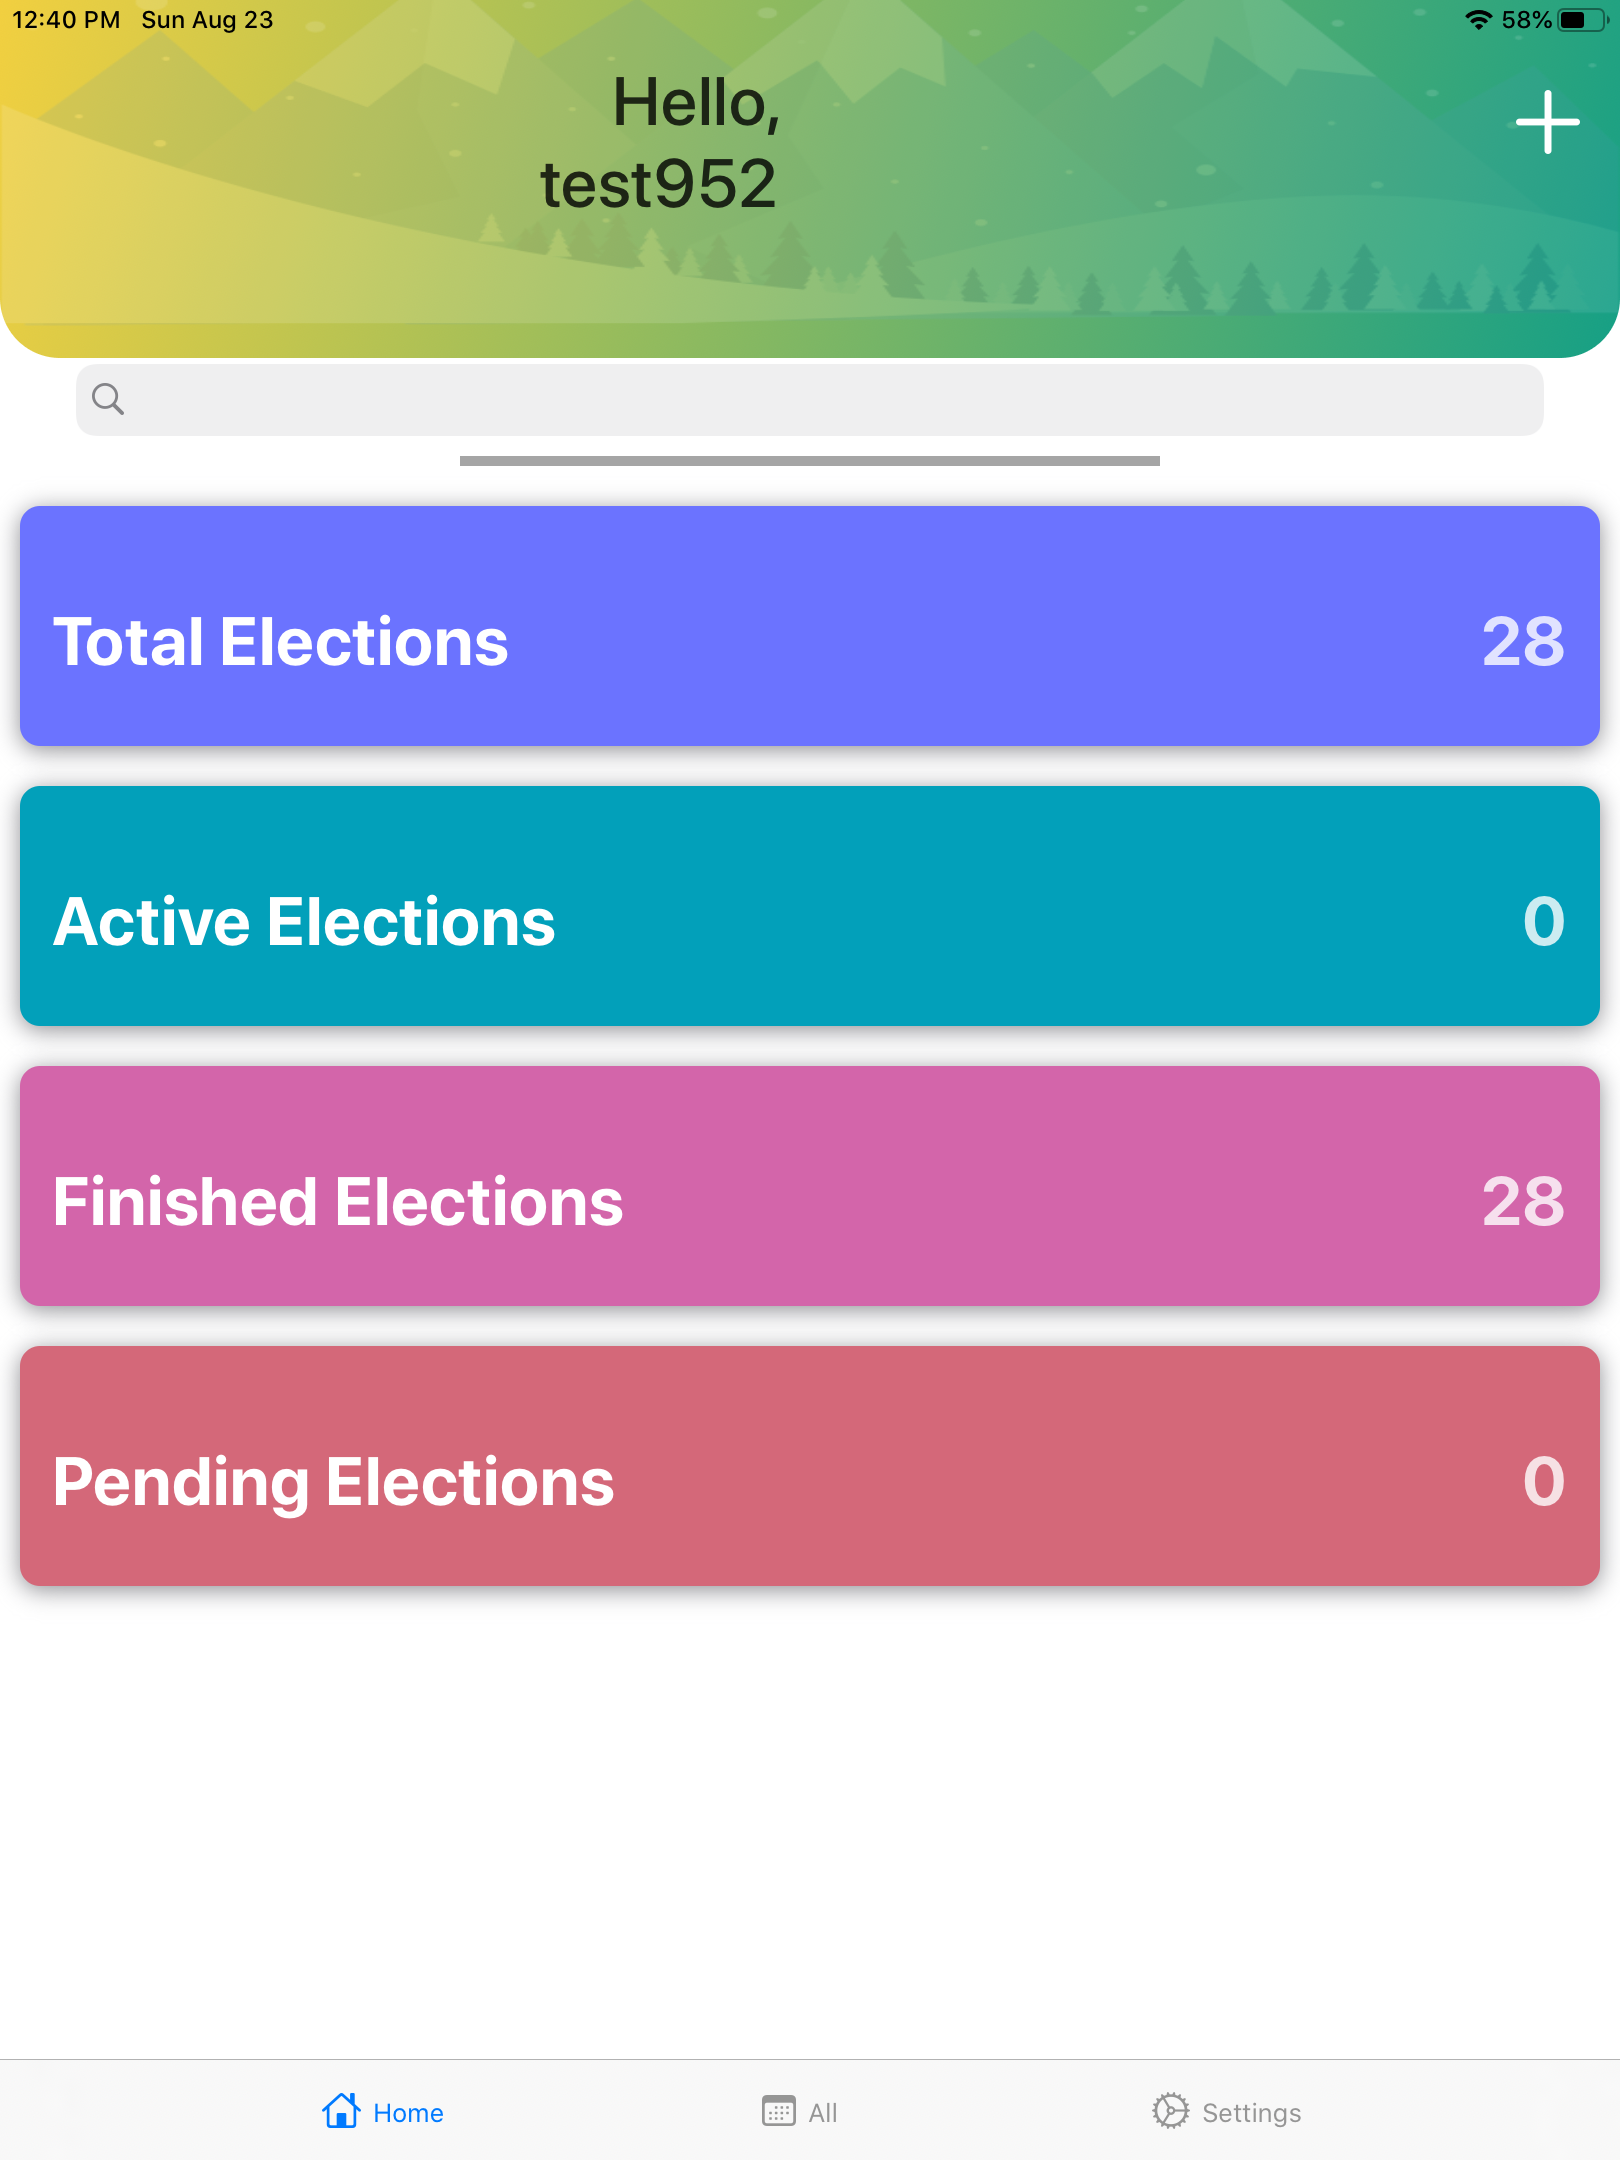Image resolution: width=1620 pixels, height=2160 pixels.
Task: Go to the Settings tab label
Action: tap(1251, 2113)
